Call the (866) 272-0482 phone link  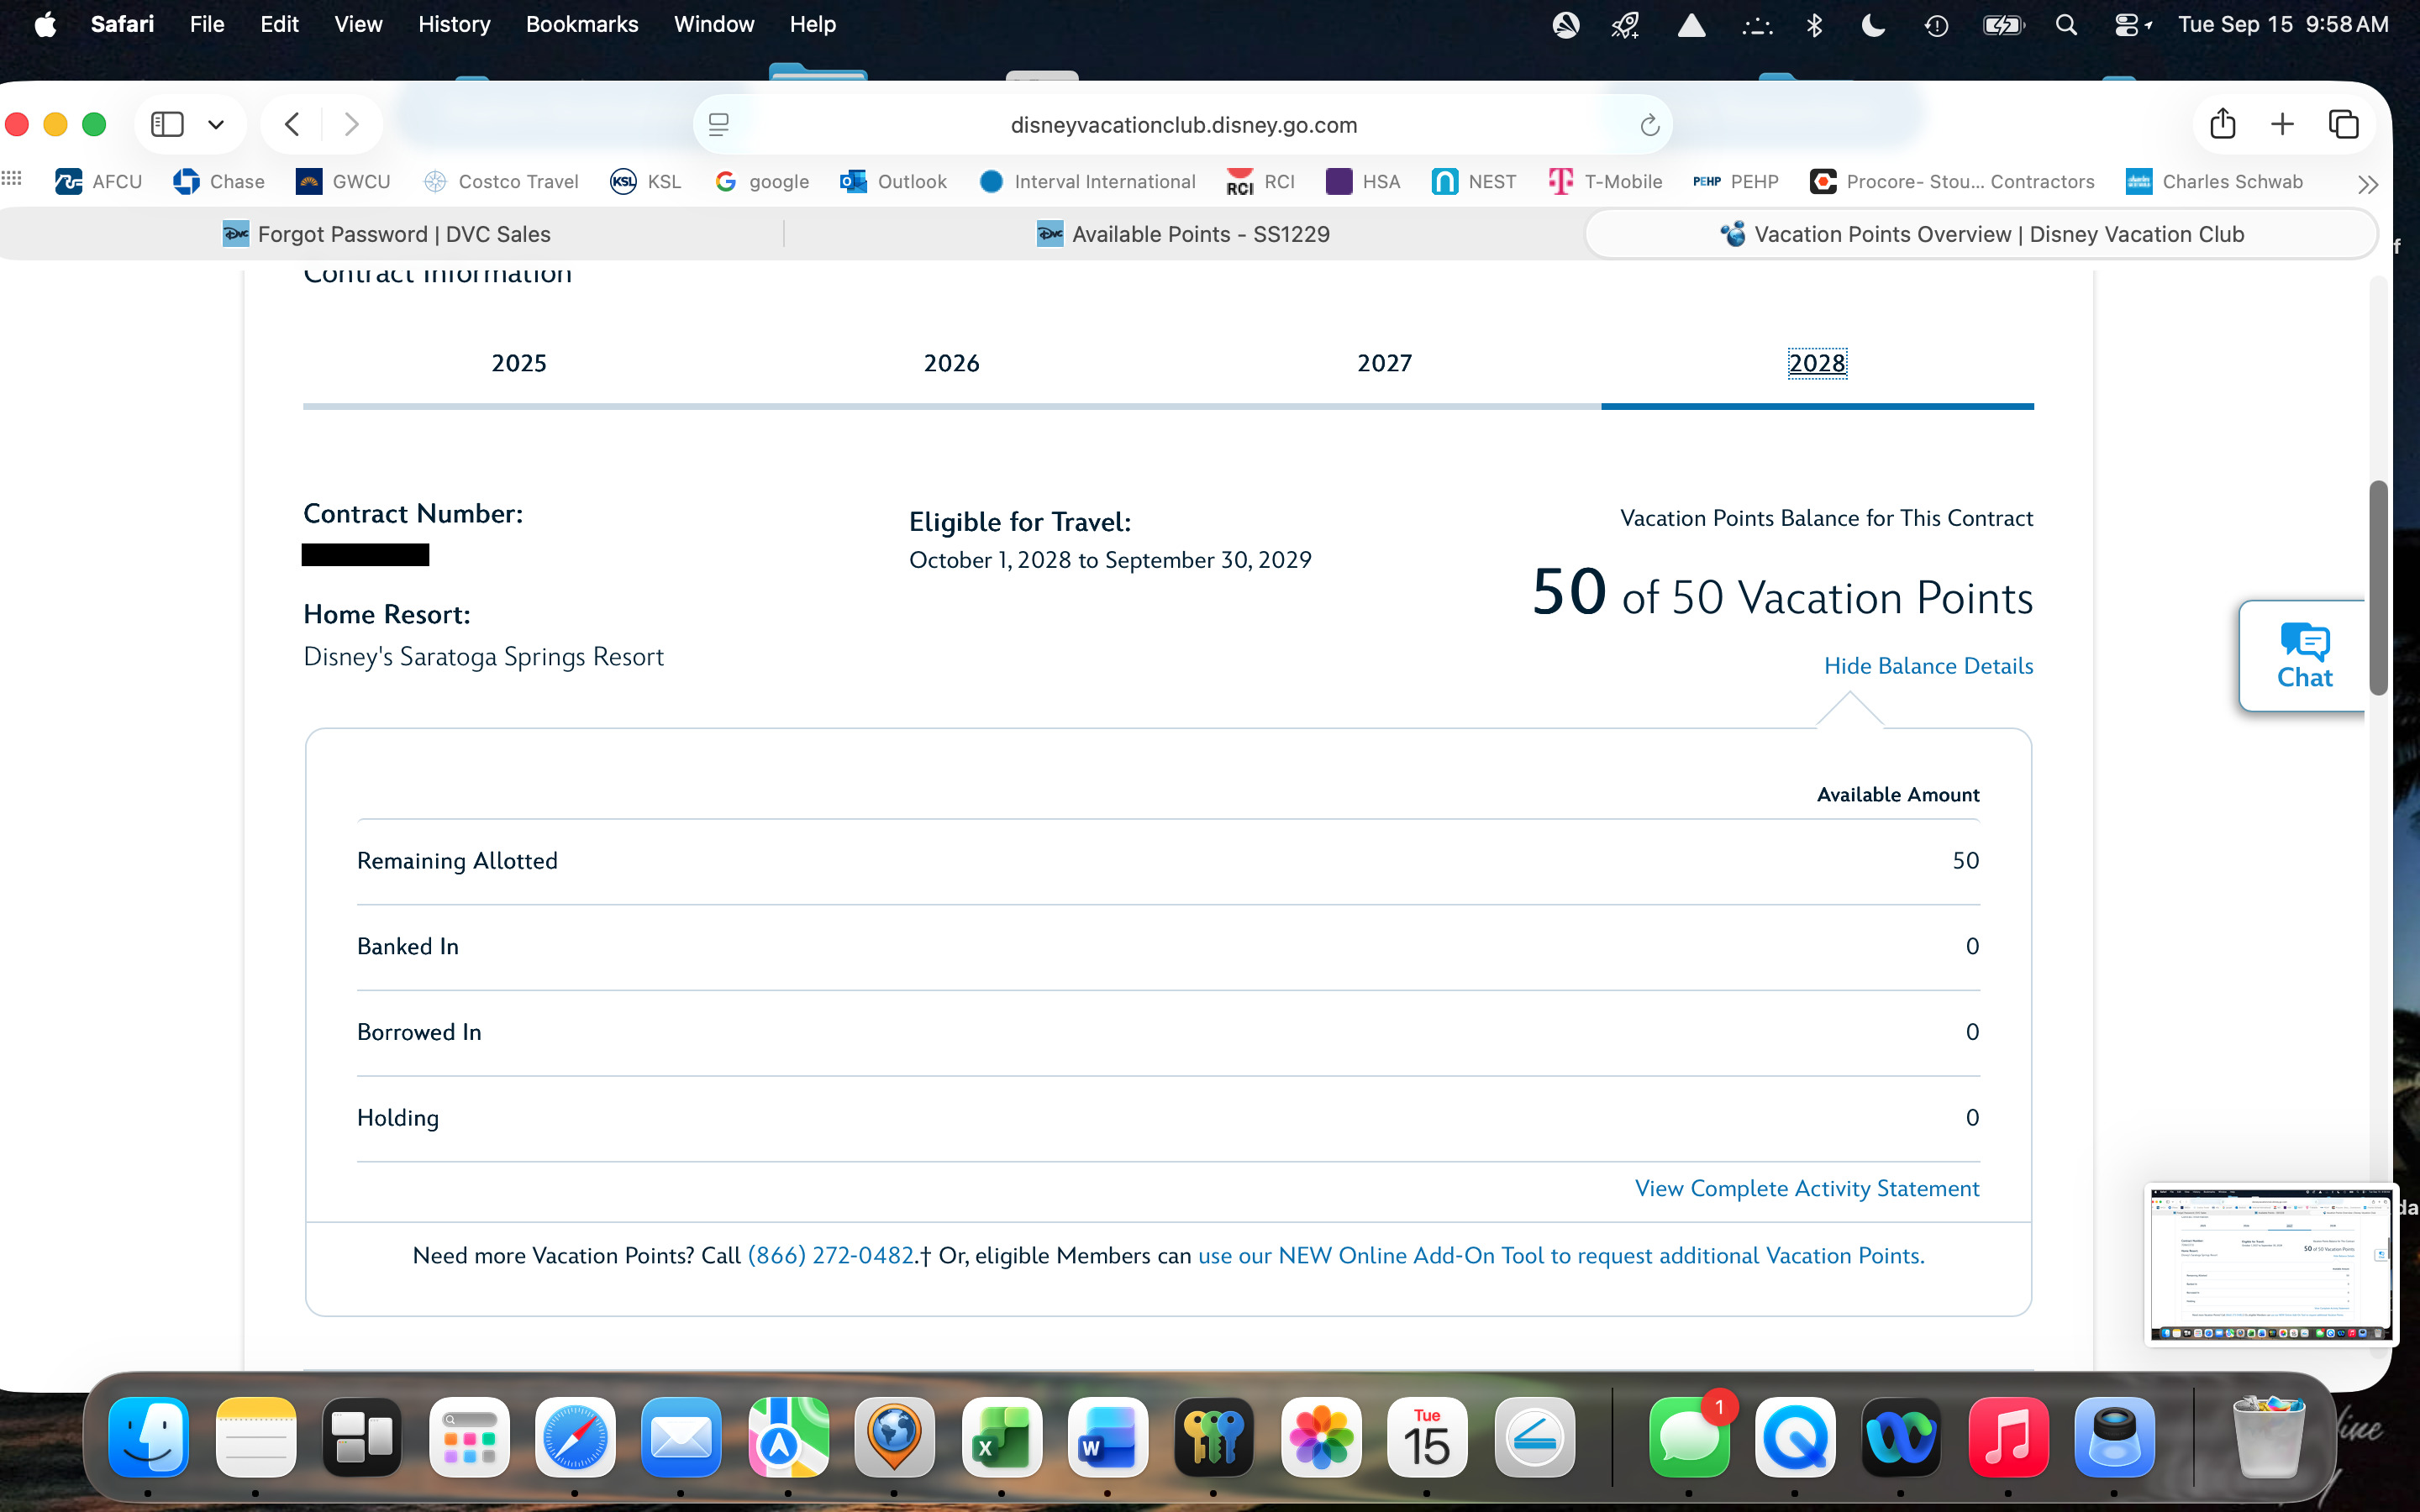[x=831, y=1255]
